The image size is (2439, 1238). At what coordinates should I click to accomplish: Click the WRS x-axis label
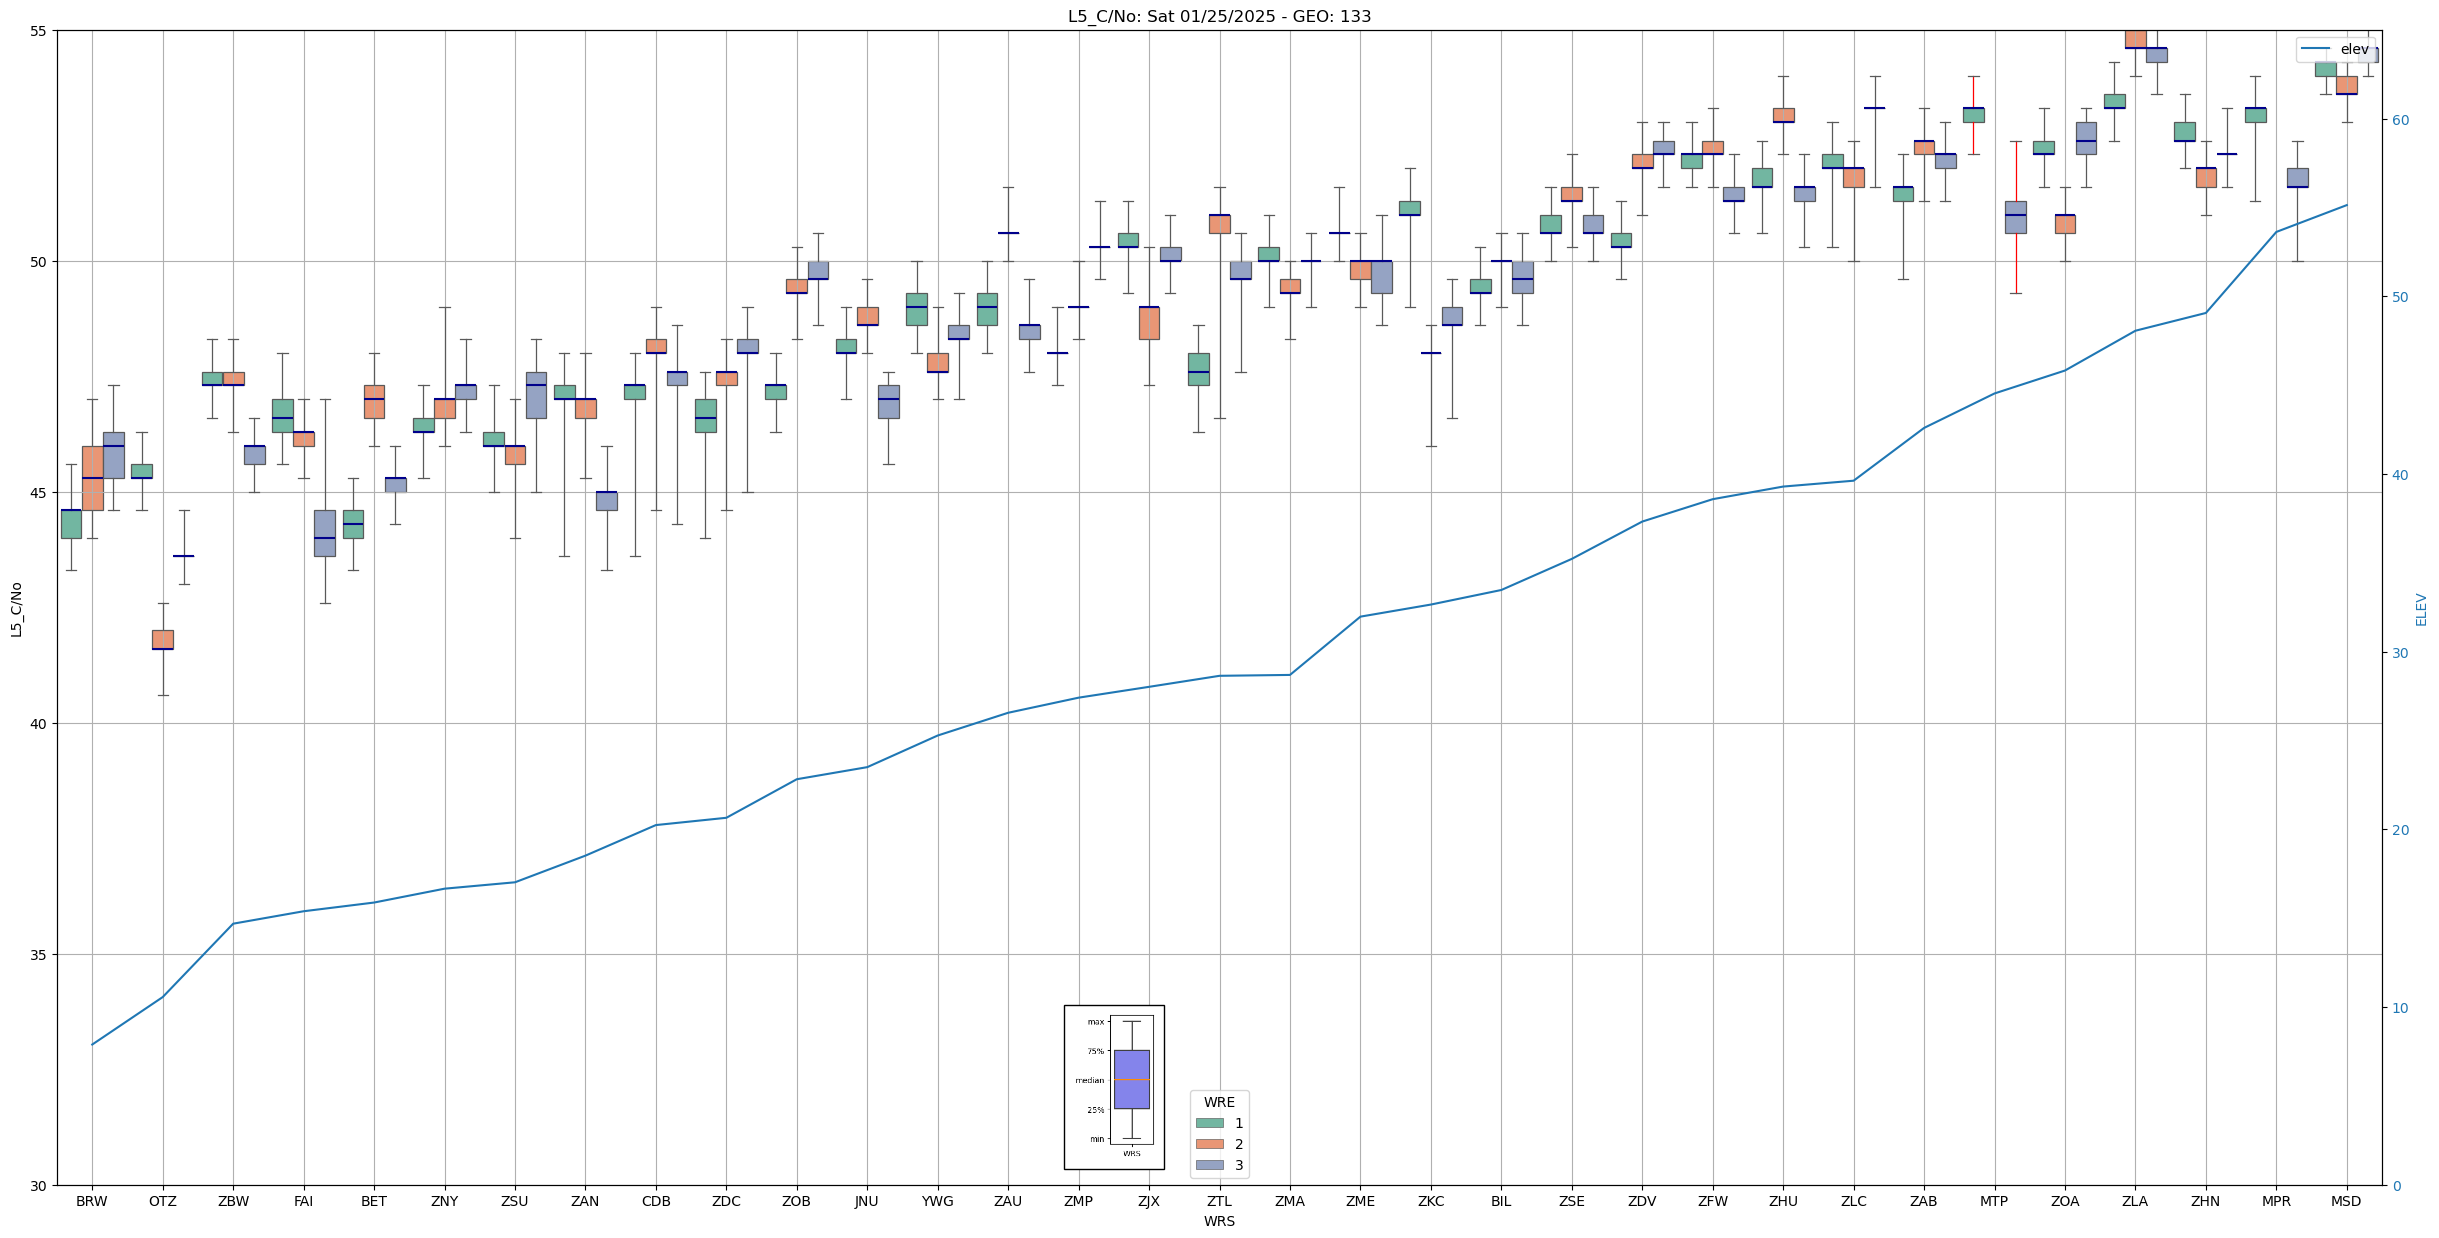pyautogui.click(x=1219, y=1221)
